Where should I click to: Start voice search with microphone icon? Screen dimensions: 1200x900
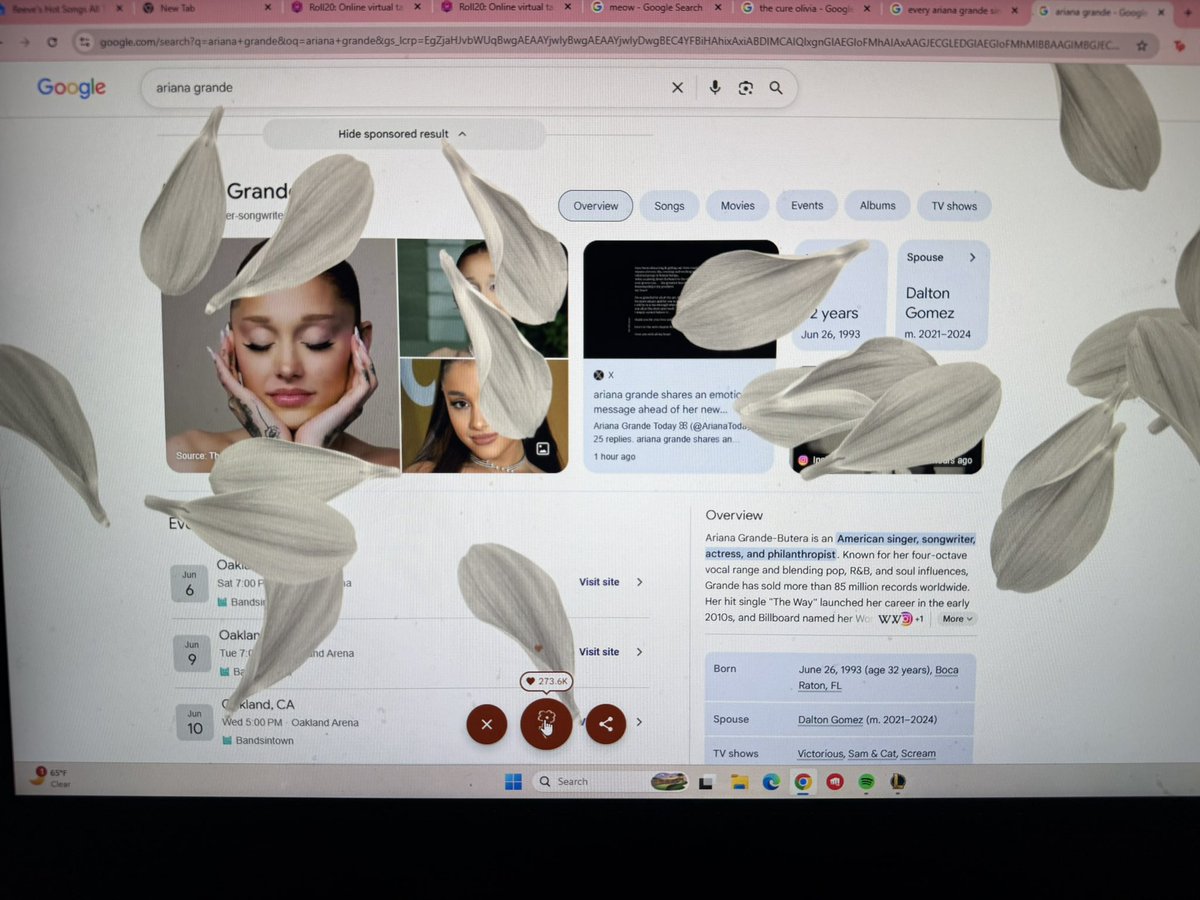click(x=715, y=88)
